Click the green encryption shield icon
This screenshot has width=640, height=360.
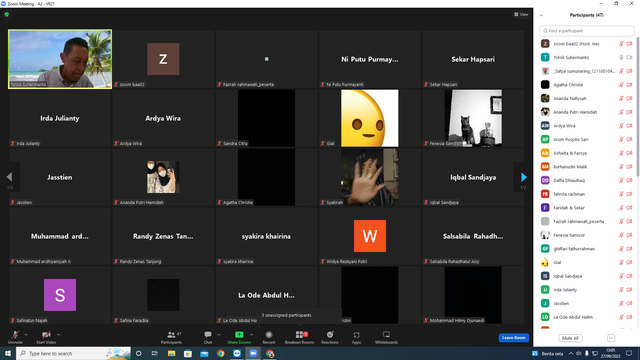coord(7,14)
